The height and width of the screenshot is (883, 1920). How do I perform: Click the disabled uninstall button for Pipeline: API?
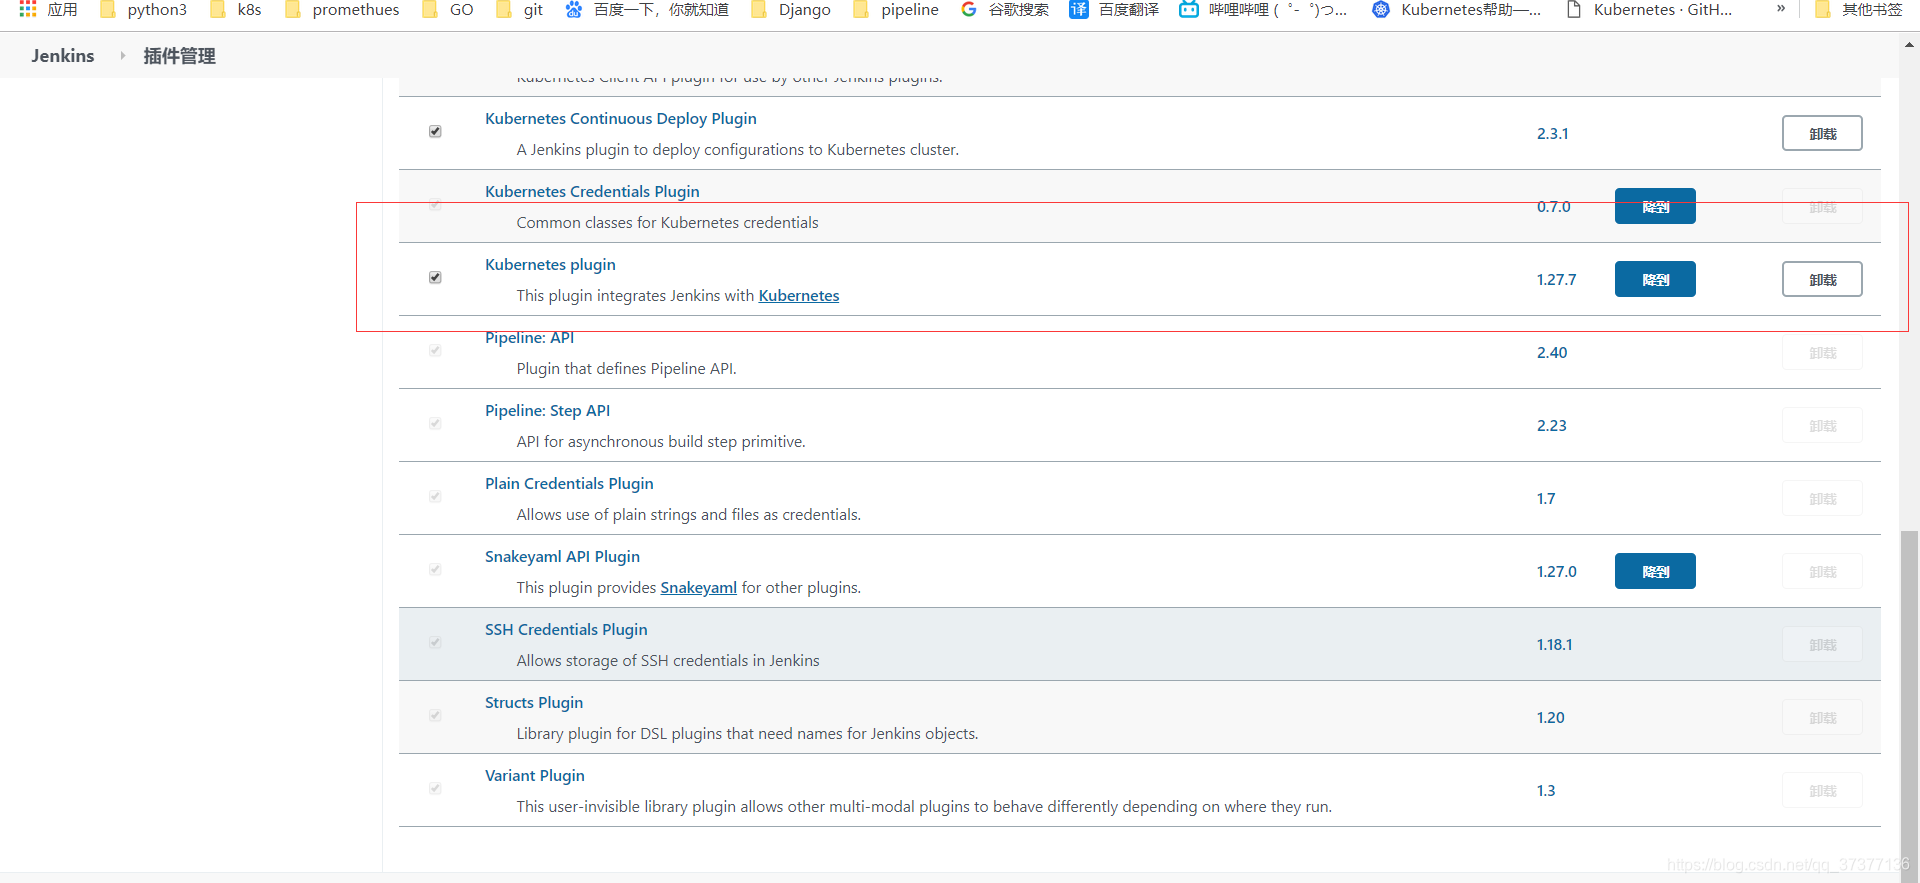pyautogui.click(x=1822, y=352)
